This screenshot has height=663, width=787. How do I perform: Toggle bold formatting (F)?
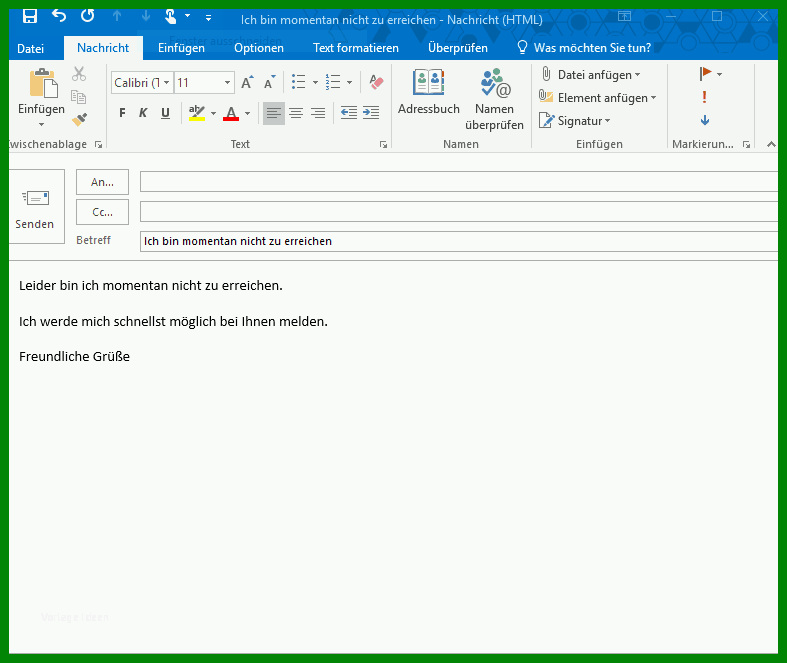click(x=122, y=113)
